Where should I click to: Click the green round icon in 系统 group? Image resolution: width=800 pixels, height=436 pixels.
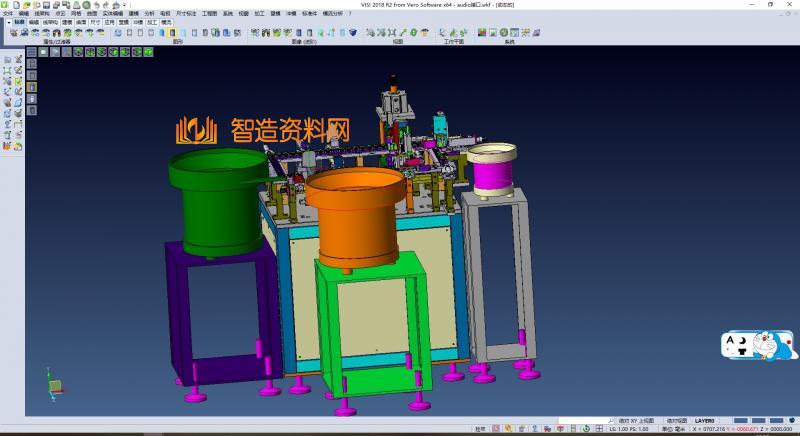pyautogui.click(x=505, y=33)
